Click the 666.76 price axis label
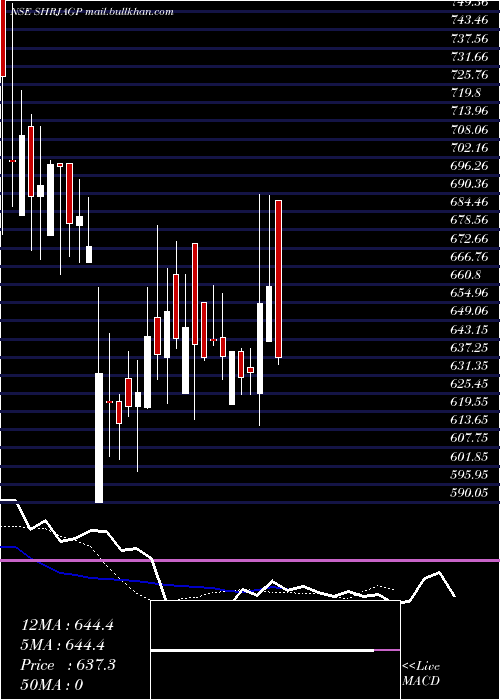The height and width of the screenshot is (700, 500). coord(467,257)
